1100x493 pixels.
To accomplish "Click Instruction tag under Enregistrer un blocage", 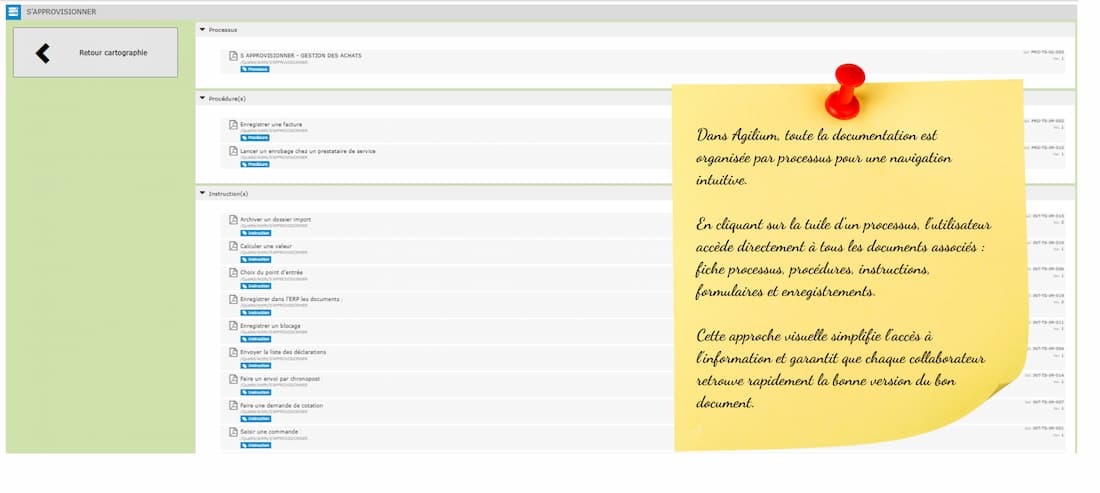I will (x=256, y=339).
